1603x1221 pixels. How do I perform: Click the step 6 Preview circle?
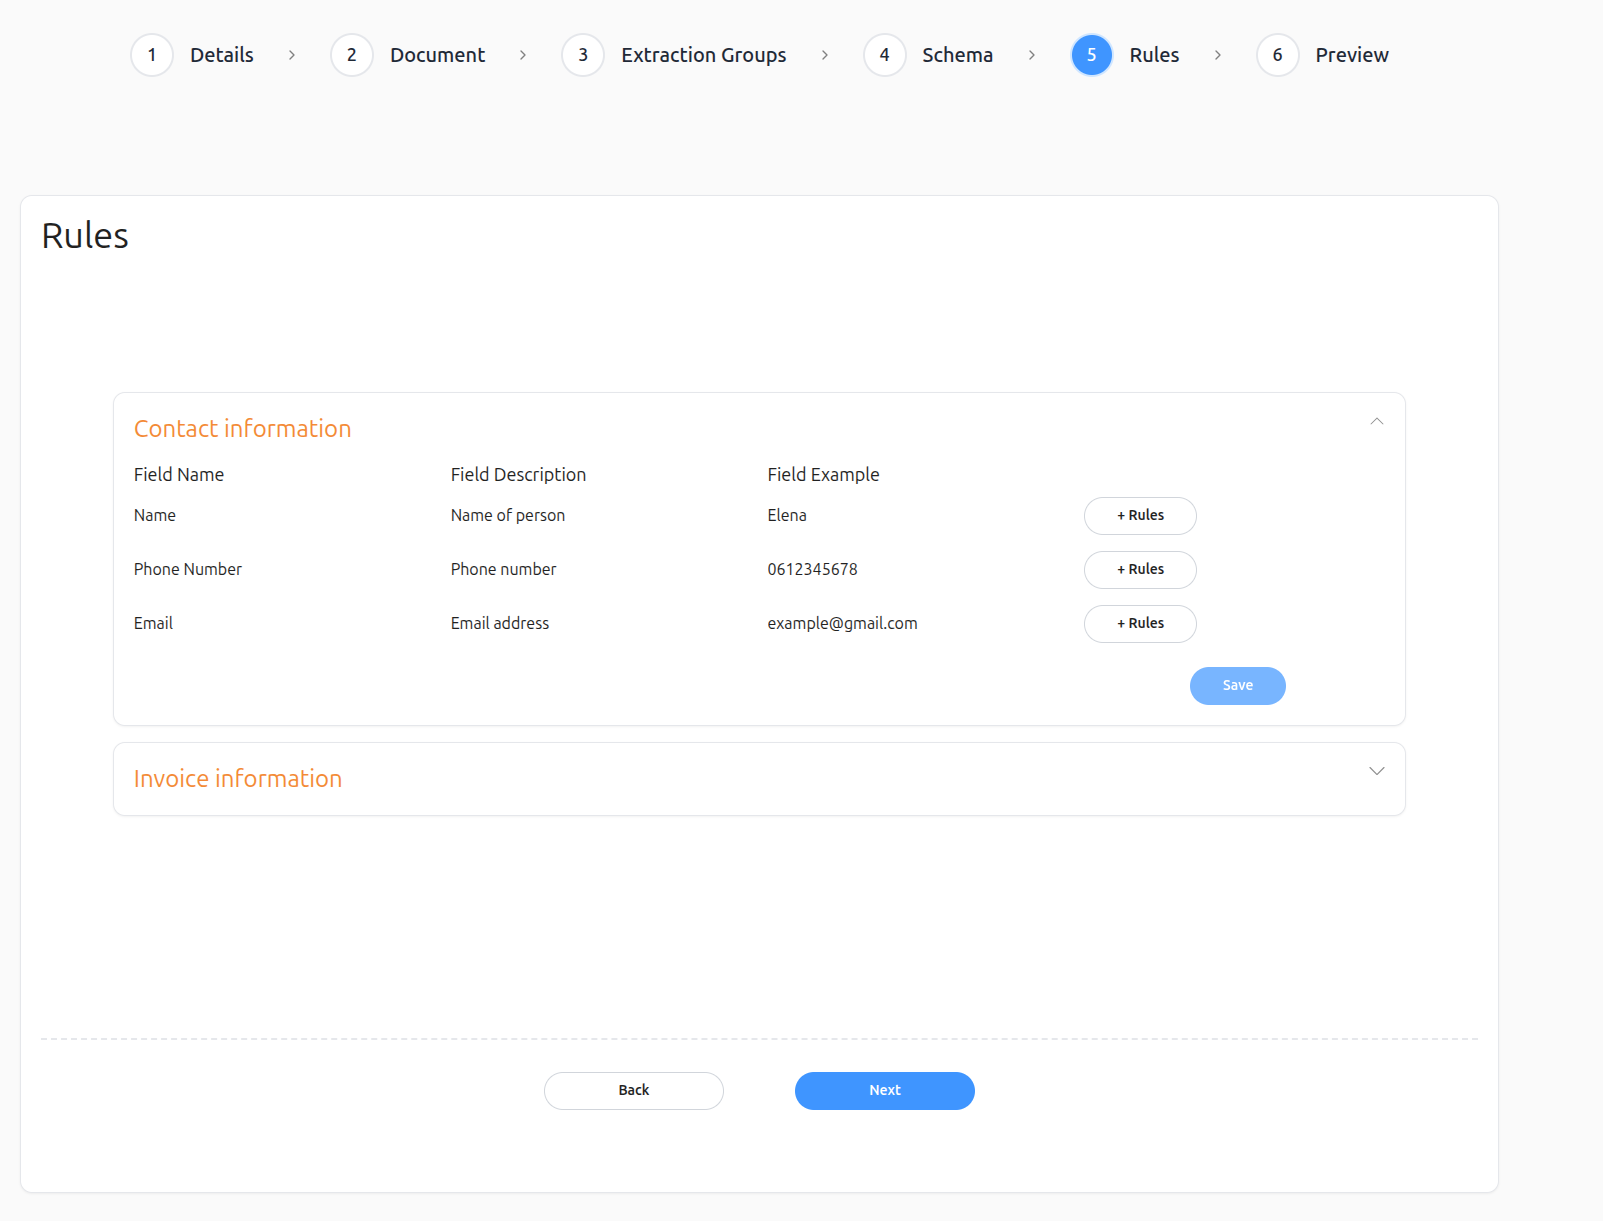pos(1277,55)
